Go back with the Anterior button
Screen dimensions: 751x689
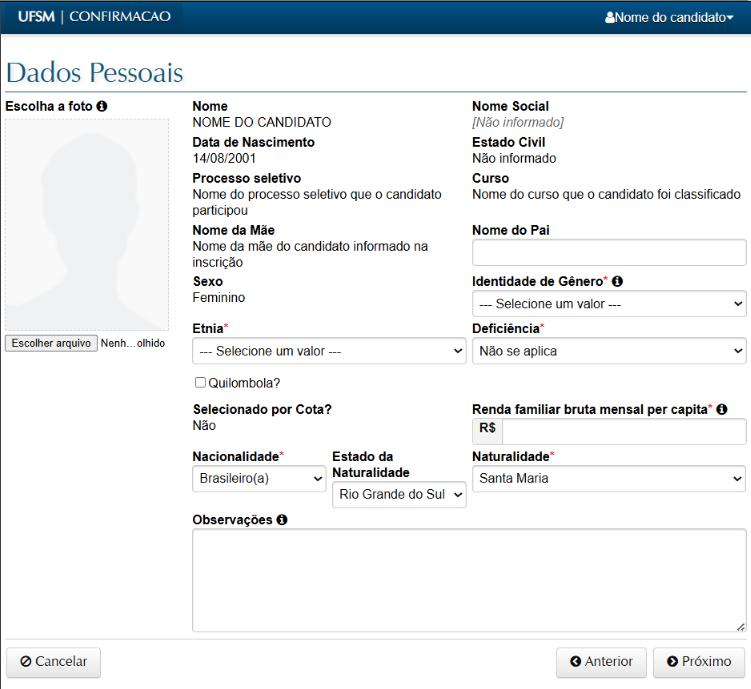tap(600, 661)
